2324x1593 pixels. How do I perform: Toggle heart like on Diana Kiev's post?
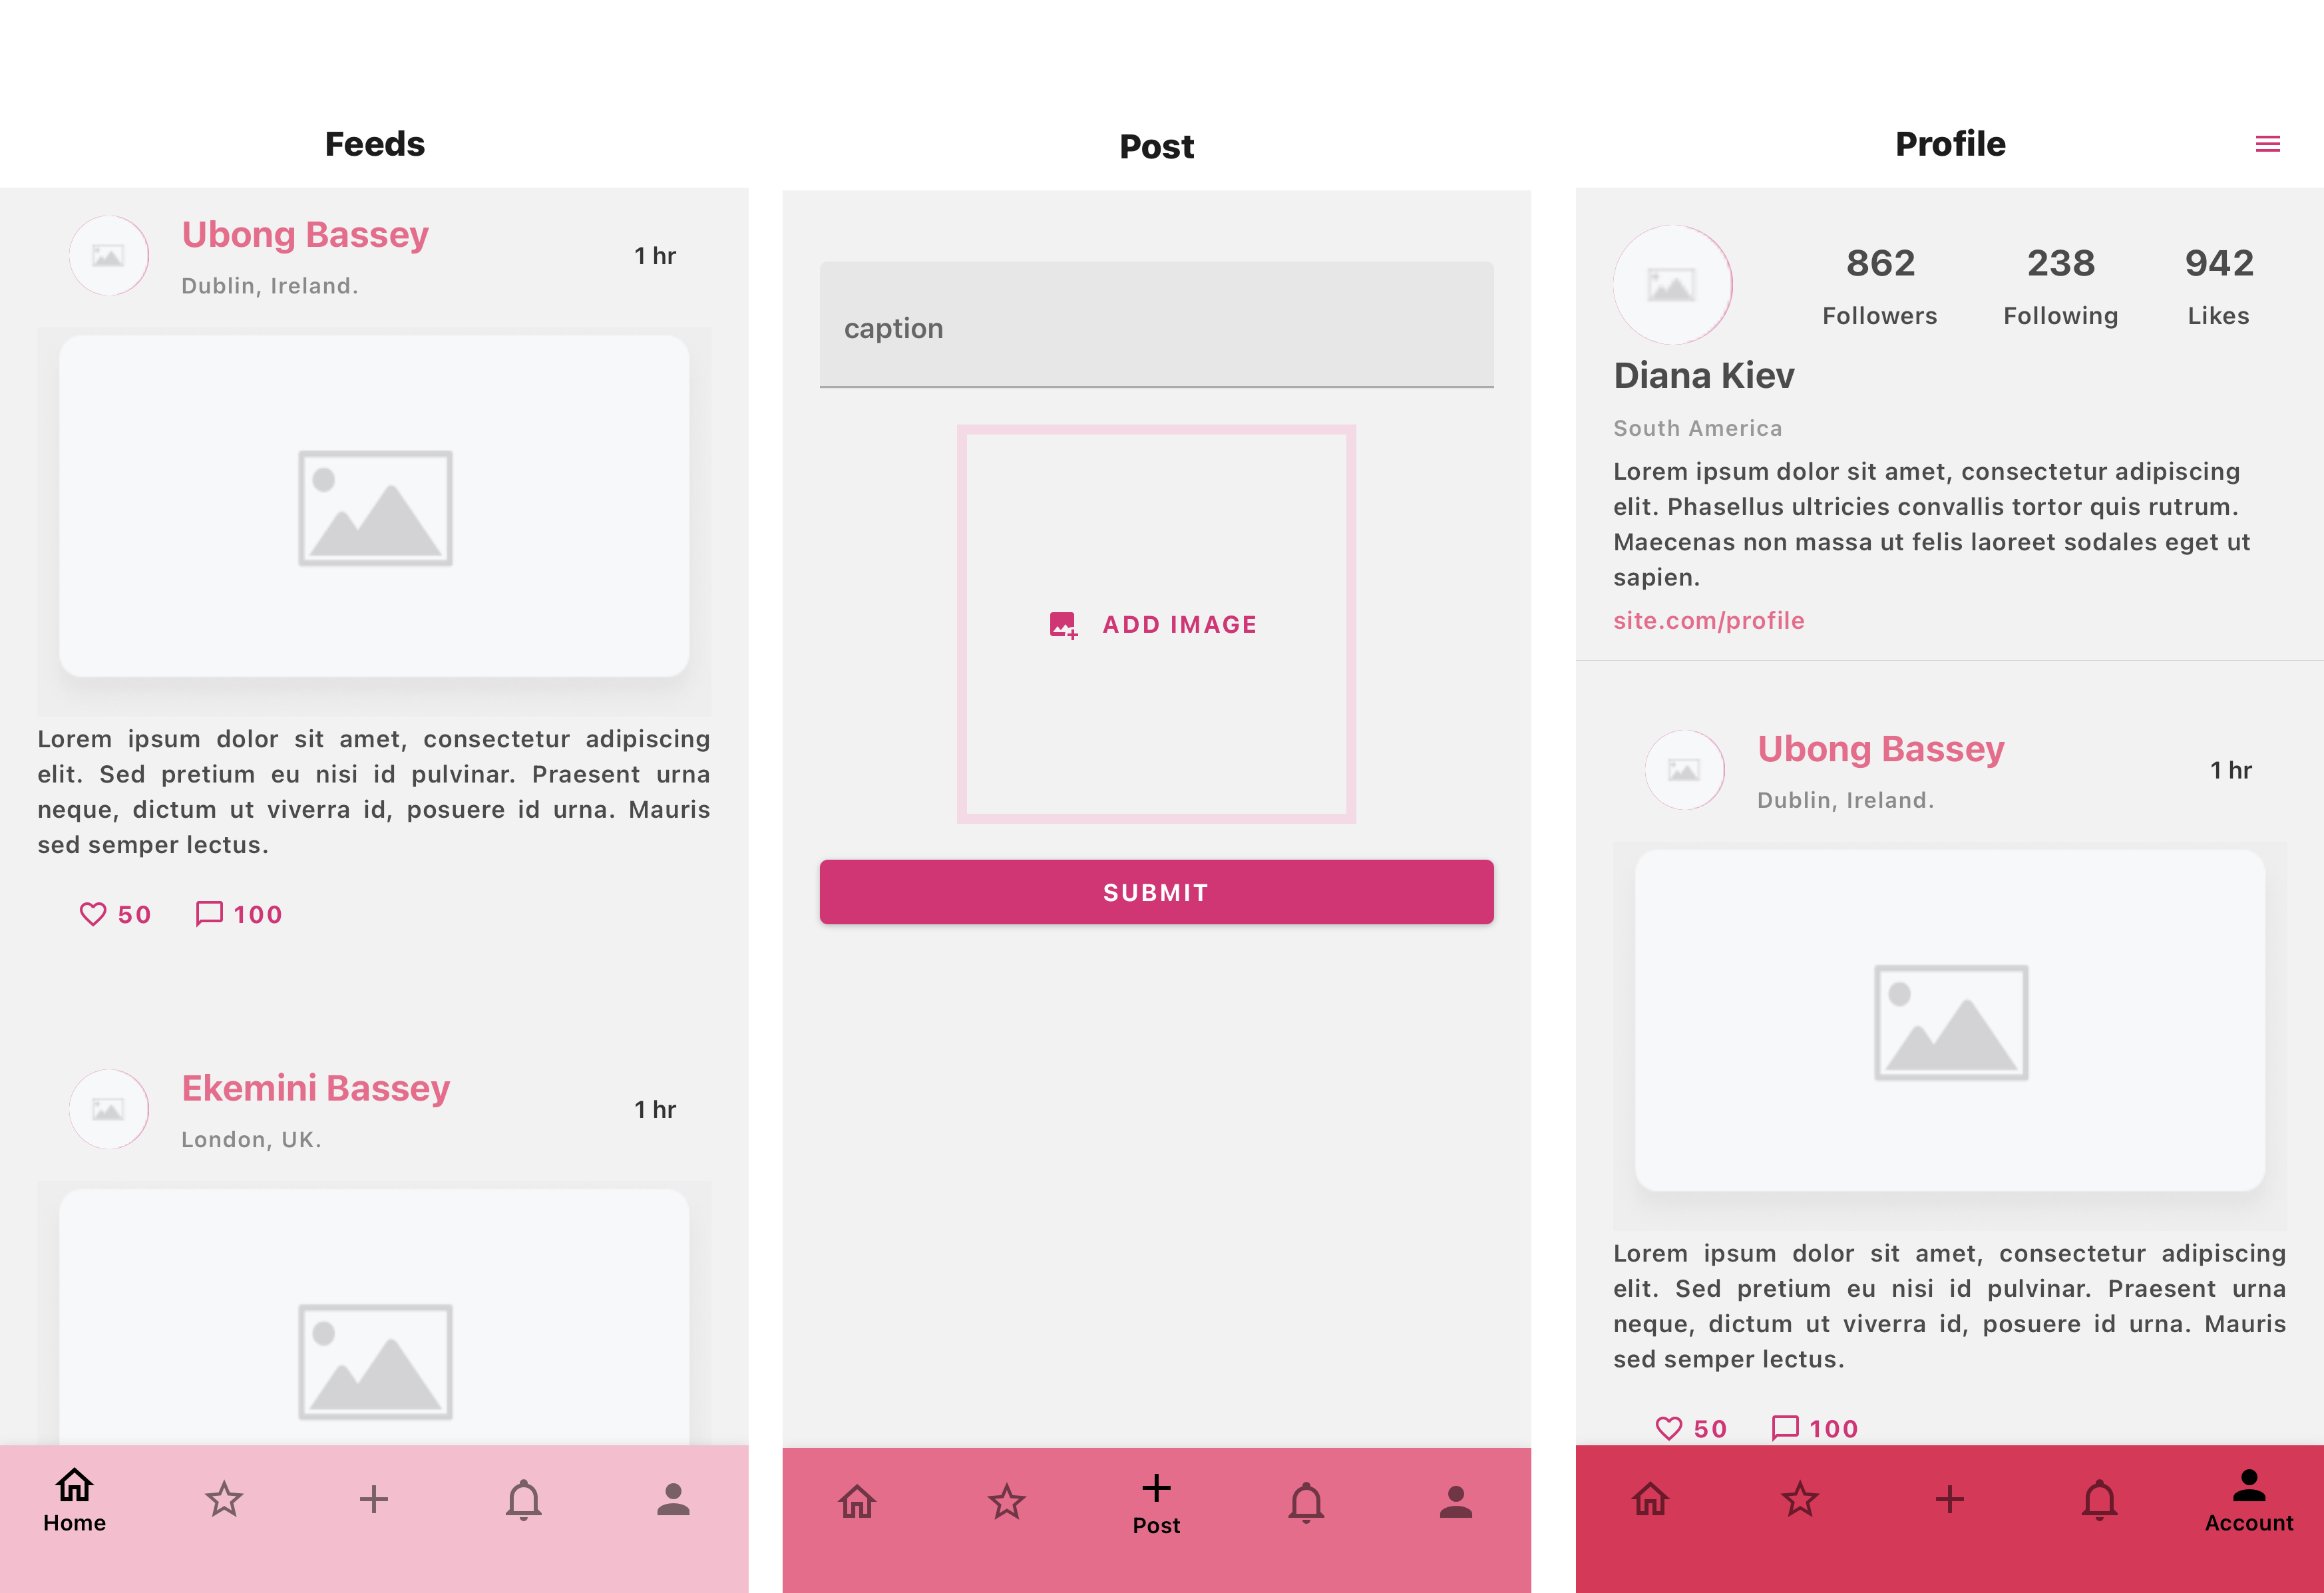tap(1667, 1427)
